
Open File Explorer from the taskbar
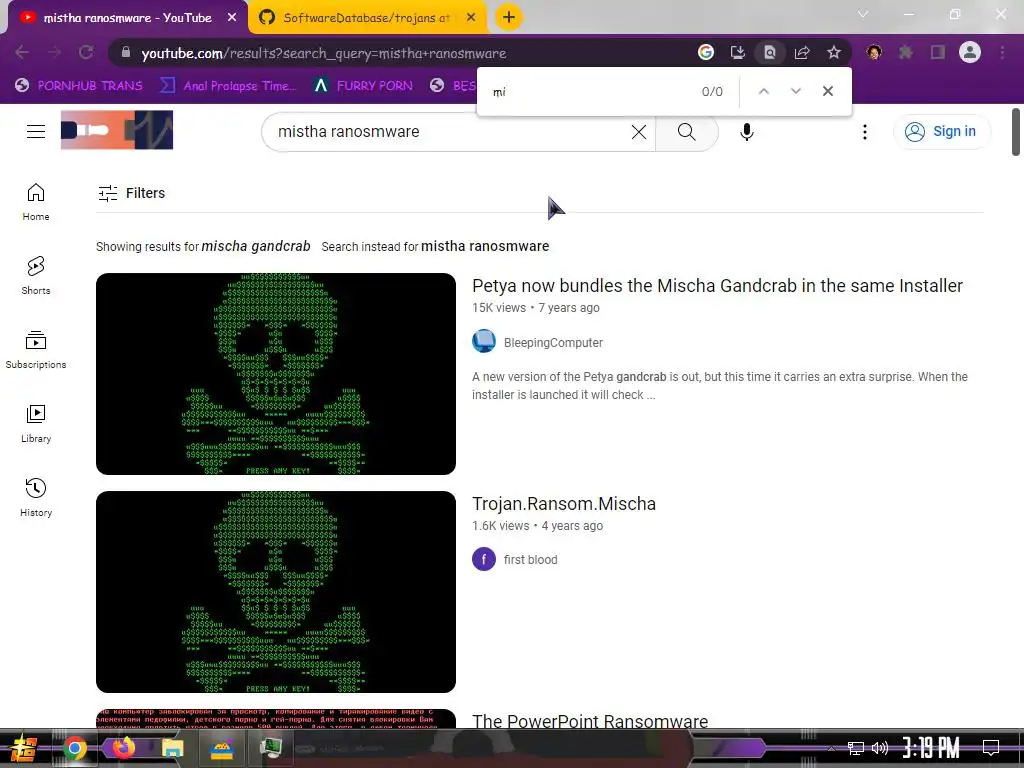tap(172, 748)
